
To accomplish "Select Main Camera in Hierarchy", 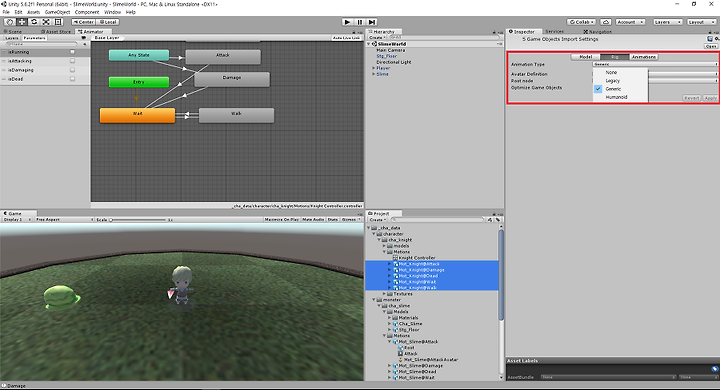I will (391, 50).
